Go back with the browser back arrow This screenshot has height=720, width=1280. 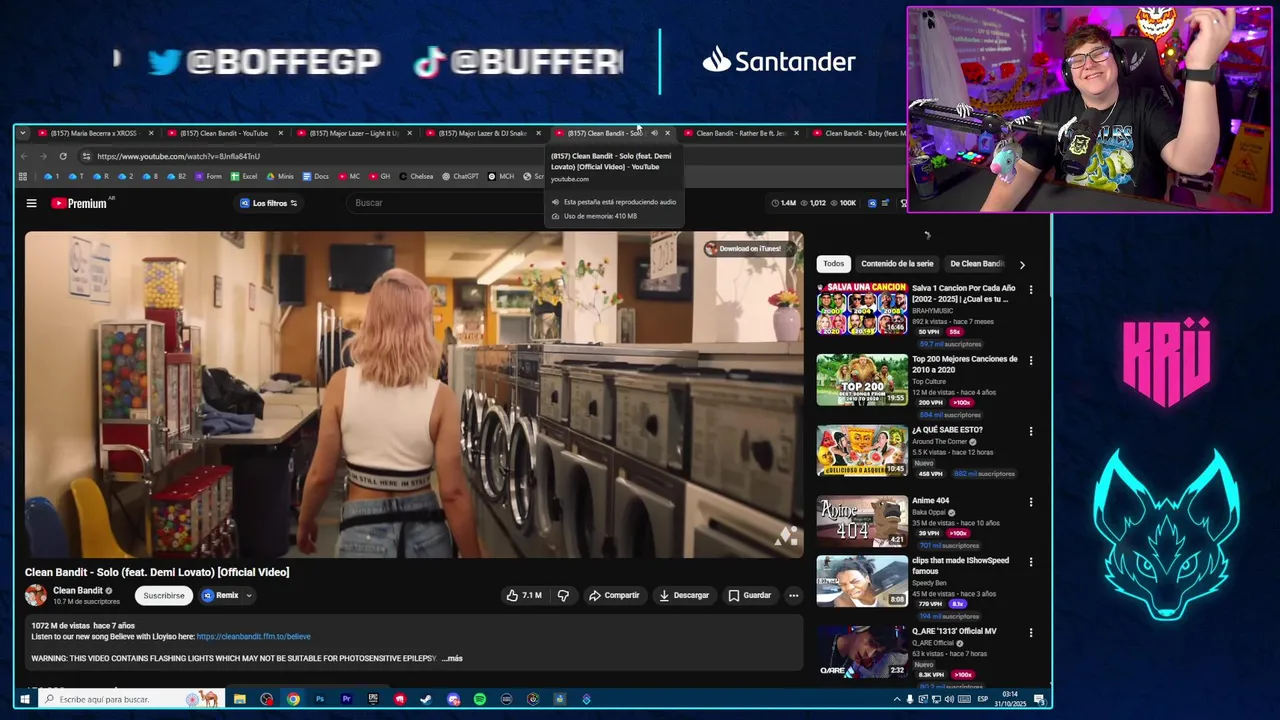(x=24, y=156)
